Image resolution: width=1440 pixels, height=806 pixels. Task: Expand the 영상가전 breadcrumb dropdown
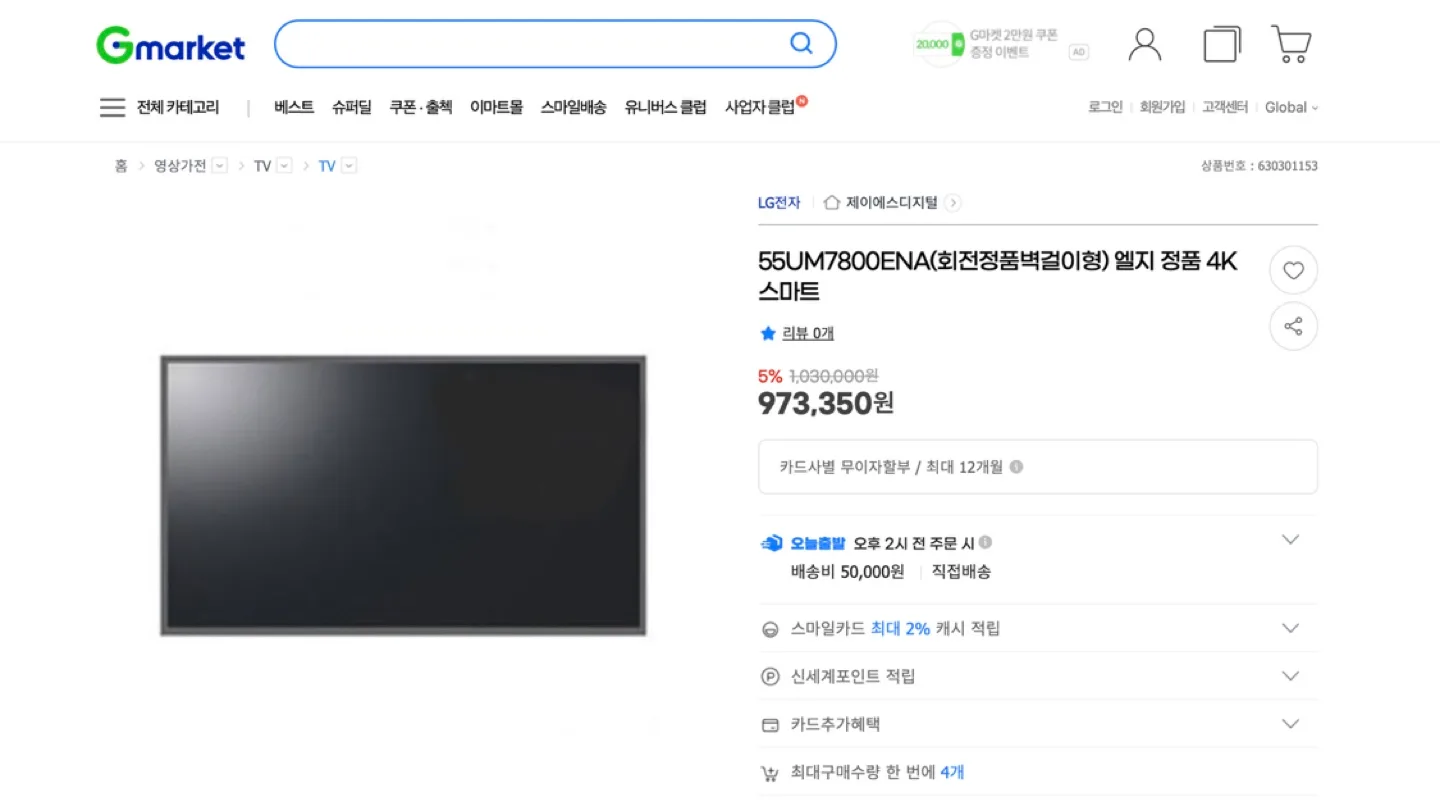tap(220, 166)
